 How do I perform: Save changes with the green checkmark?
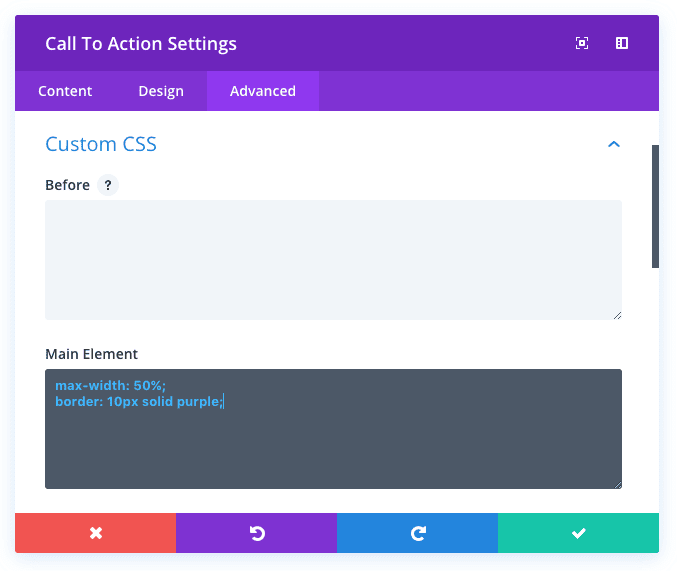pos(578,533)
